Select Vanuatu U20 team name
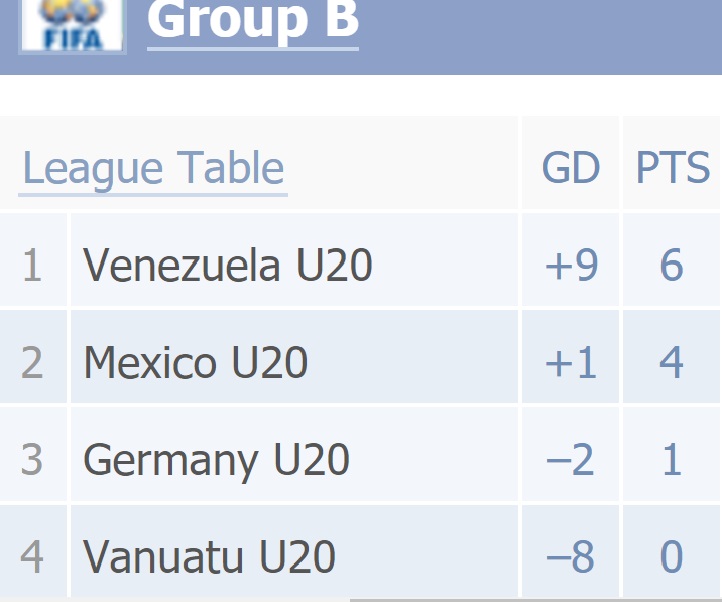The height and width of the screenshot is (602, 722). pyautogui.click(x=209, y=556)
